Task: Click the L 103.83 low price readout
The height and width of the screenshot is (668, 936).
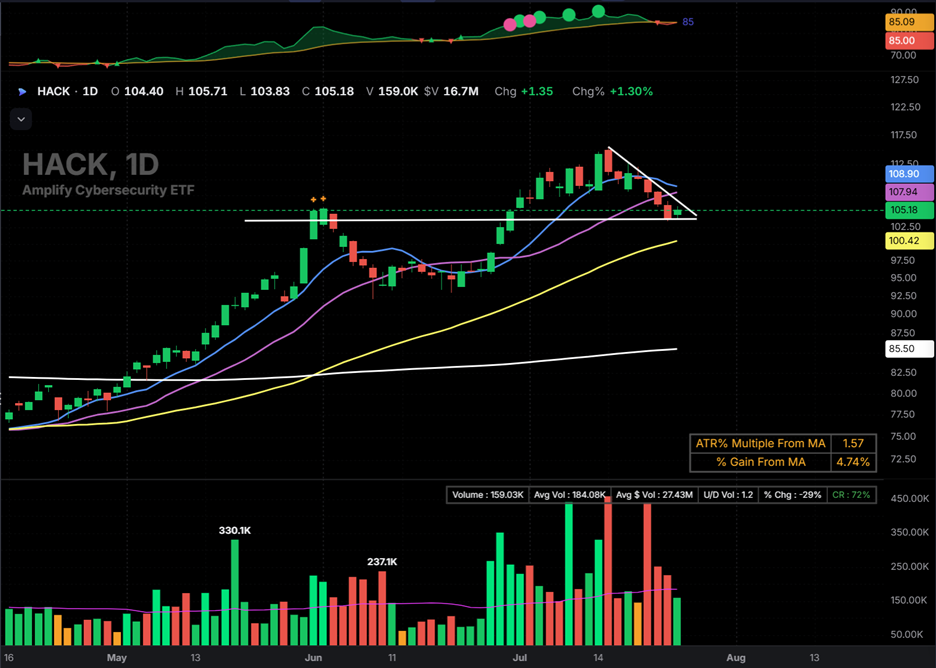Action: pos(264,91)
